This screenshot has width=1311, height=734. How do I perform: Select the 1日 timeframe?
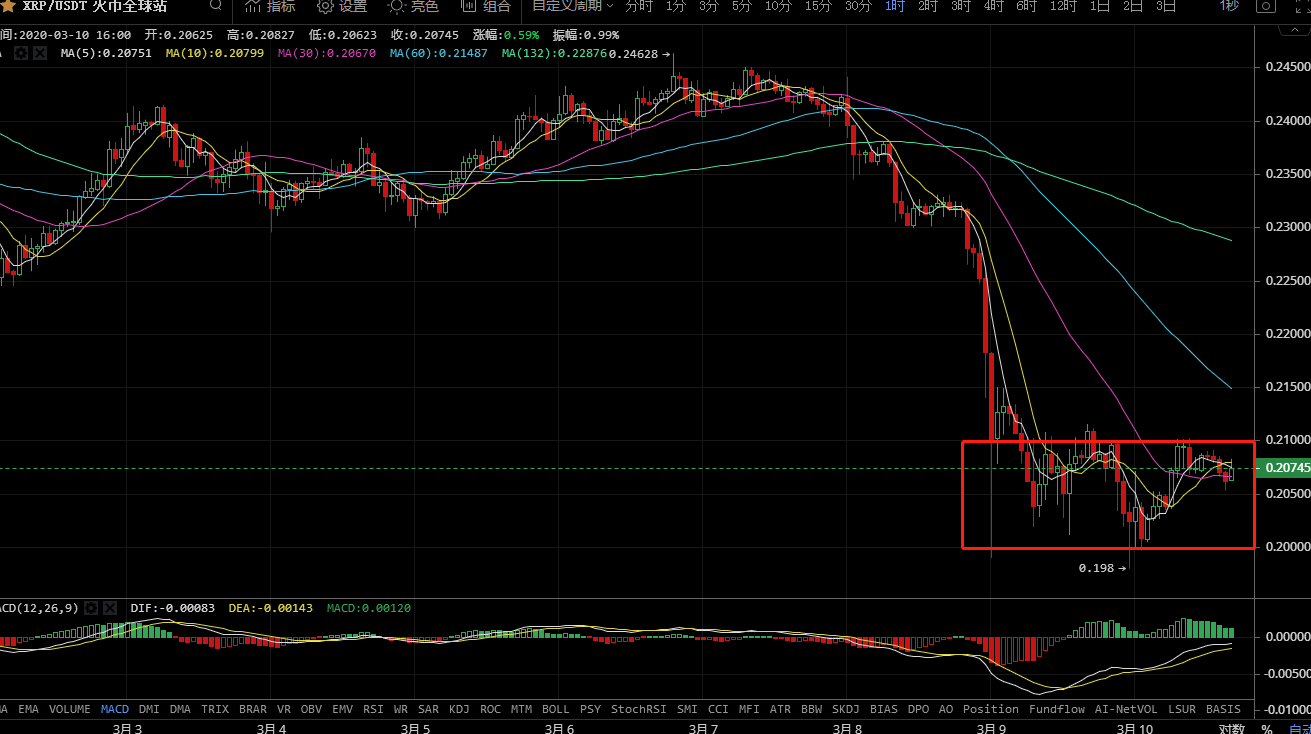[x=1100, y=6]
